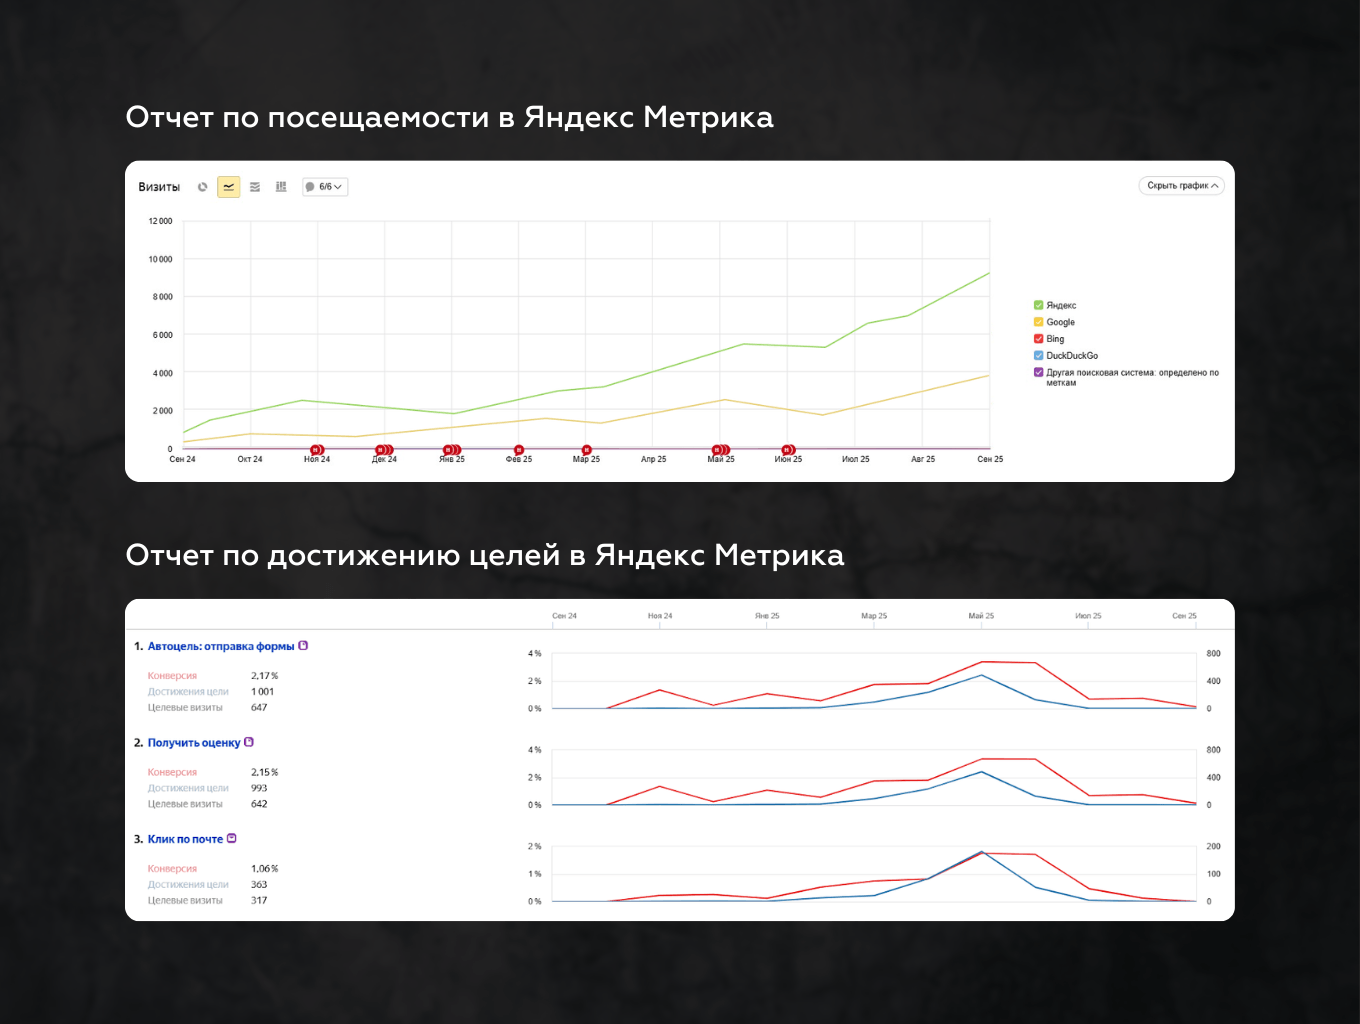Click Целевые визиты label under Автоцель: отправка формы
This screenshot has width=1360, height=1024.
click(x=185, y=708)
